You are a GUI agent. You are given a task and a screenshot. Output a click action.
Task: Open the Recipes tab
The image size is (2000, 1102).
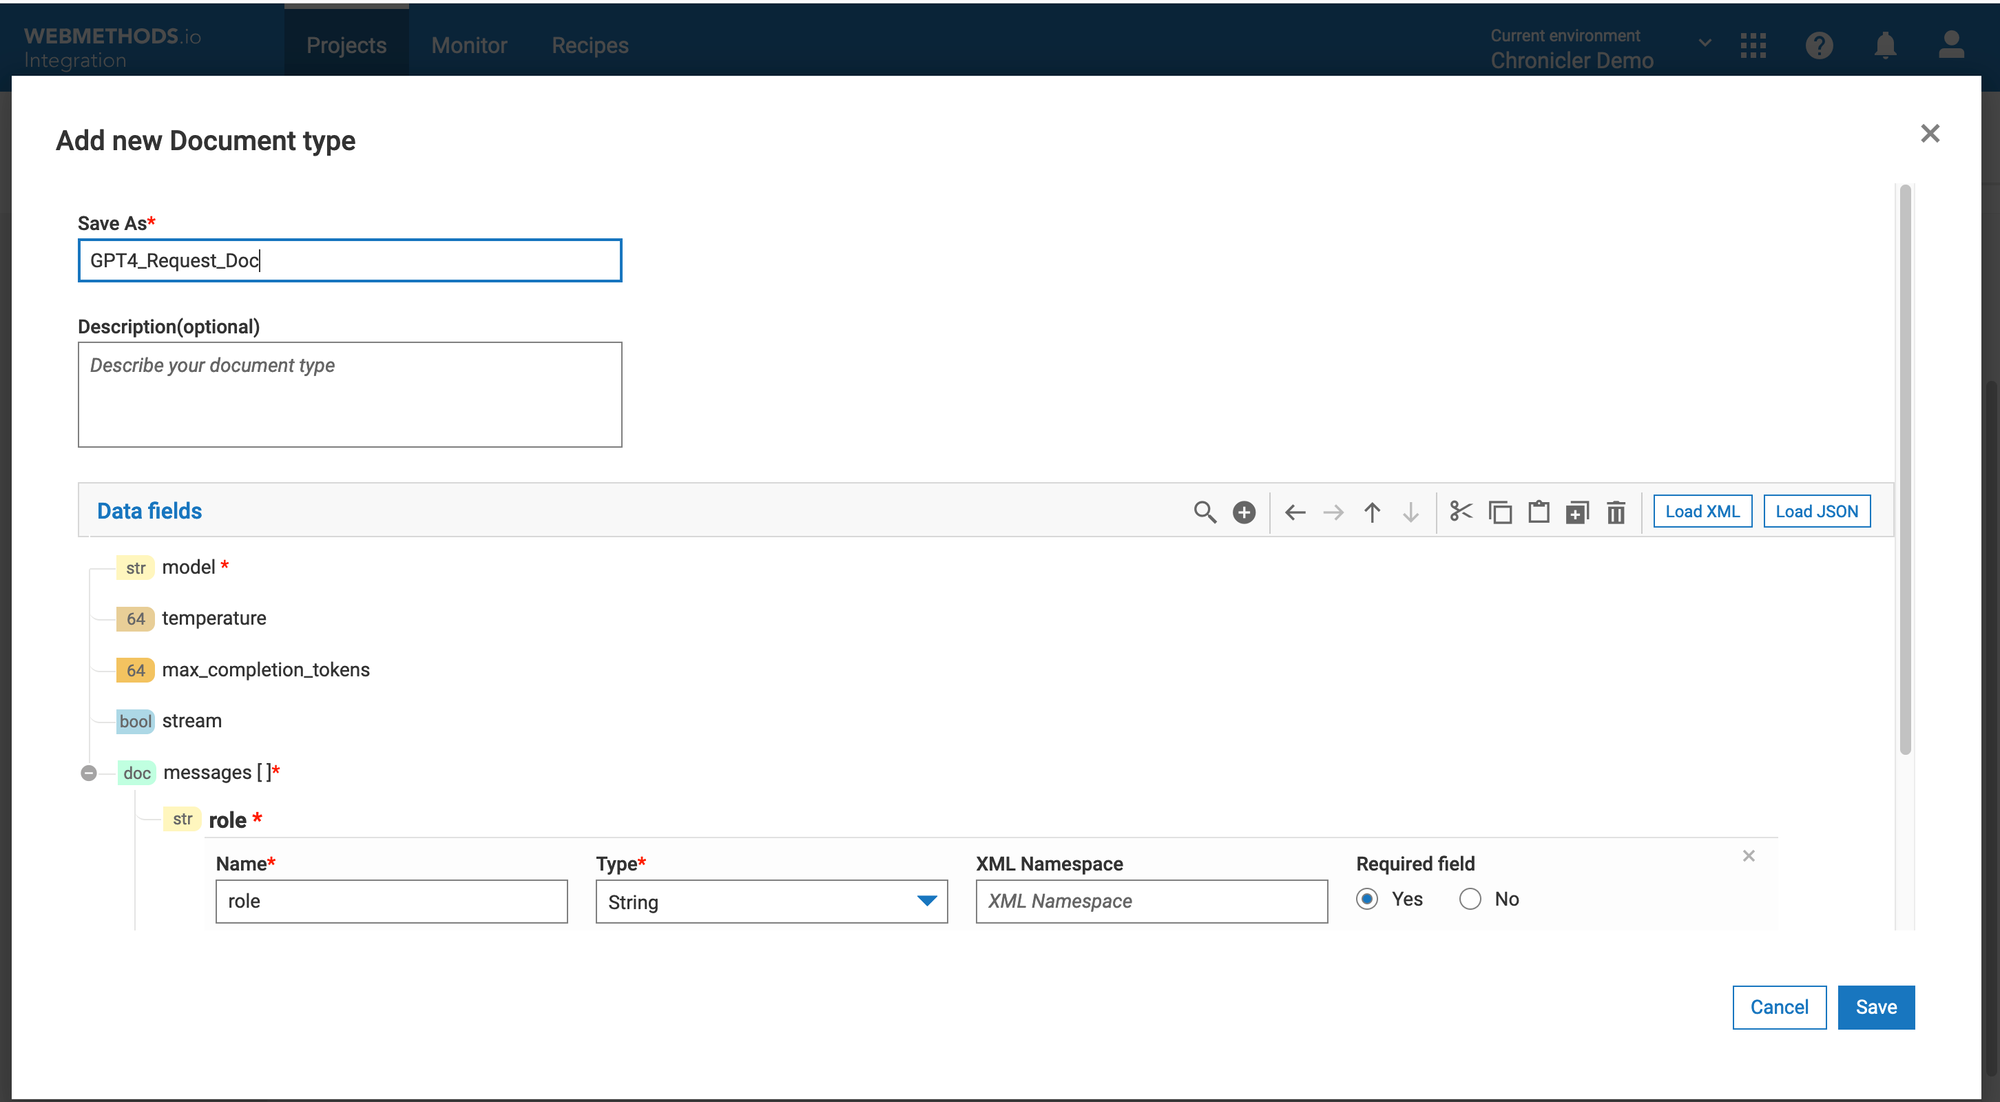click(590, 45)
